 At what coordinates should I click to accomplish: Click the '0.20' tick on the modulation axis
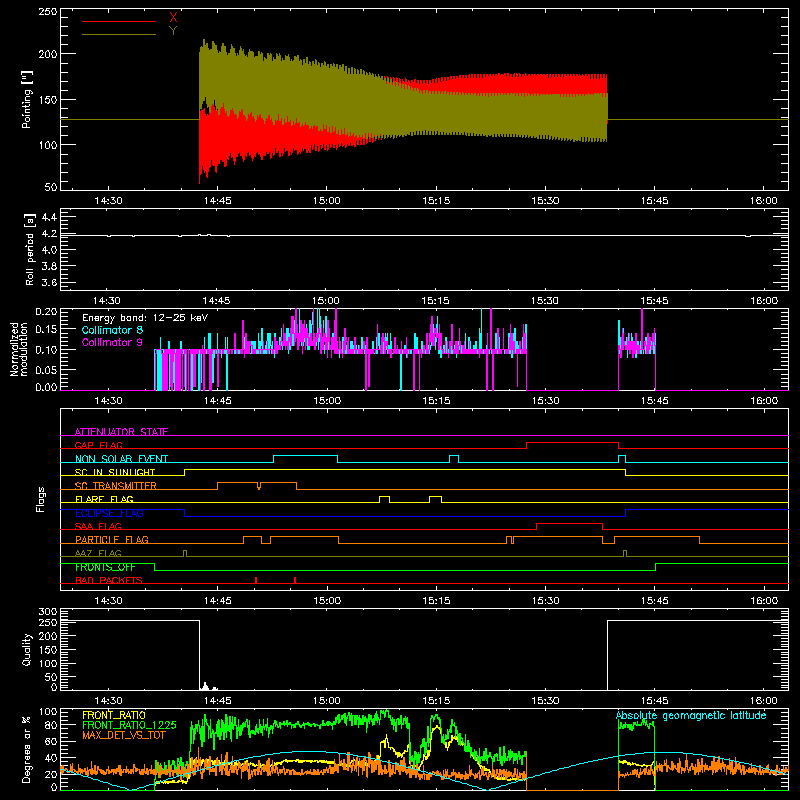point(46,311)
